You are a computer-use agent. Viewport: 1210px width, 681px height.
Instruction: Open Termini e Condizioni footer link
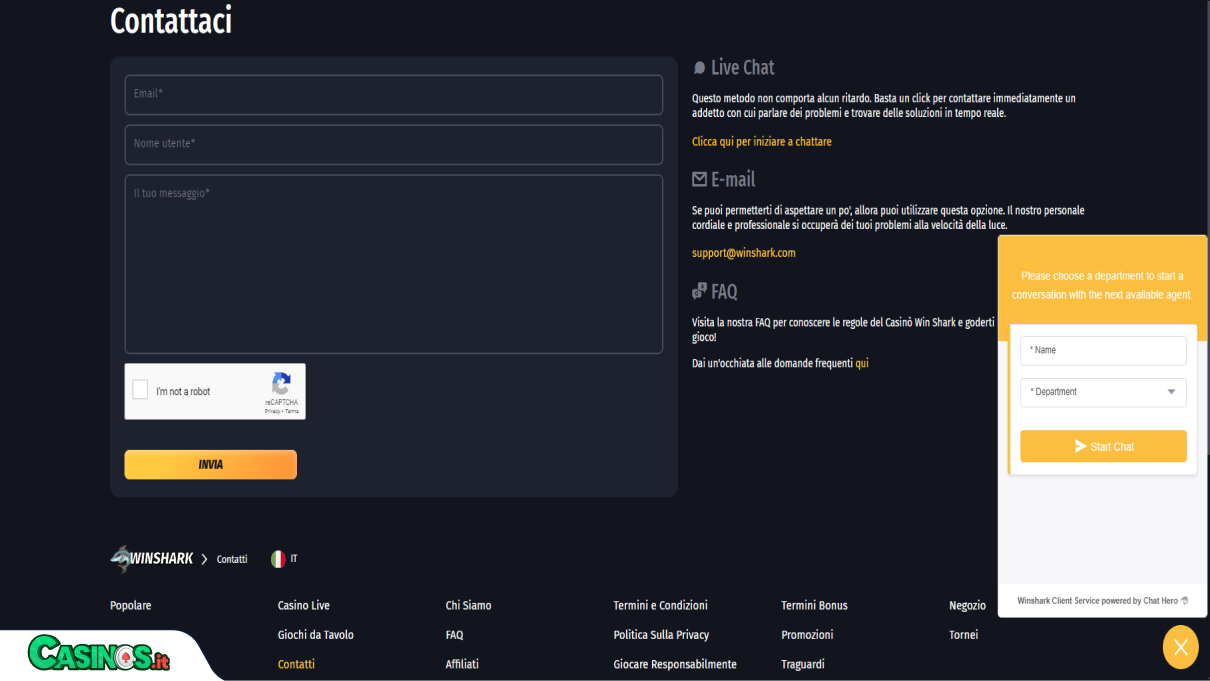click(x=660, y=605)
